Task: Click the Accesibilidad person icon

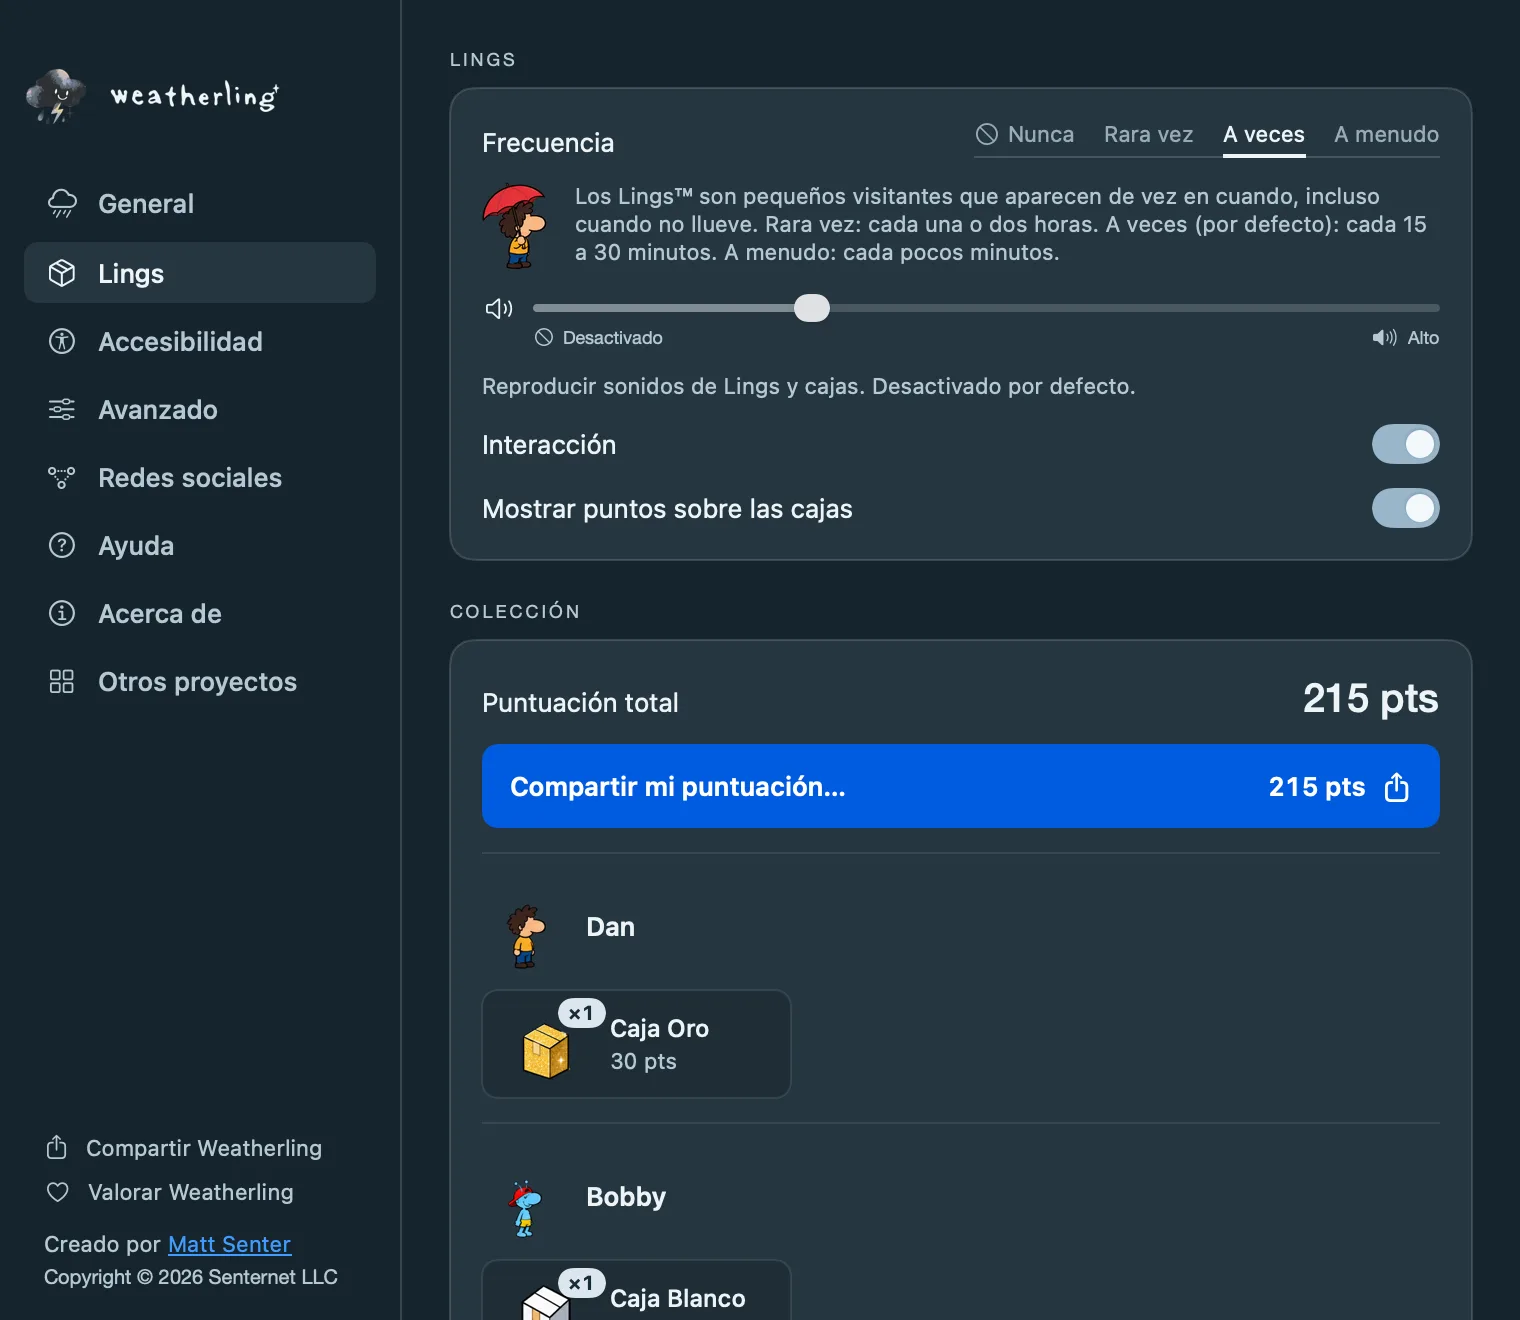Action: point(62,341)
